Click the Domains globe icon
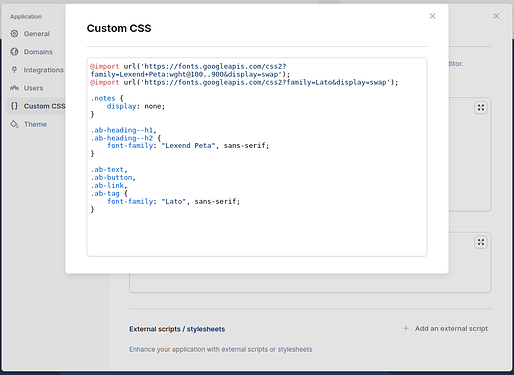 (x=14, y=52)
